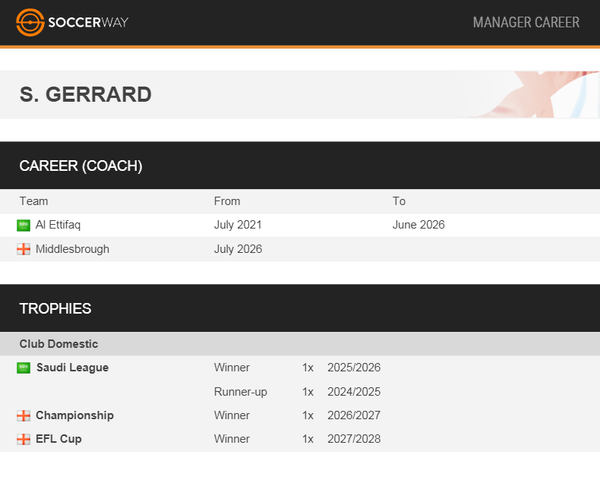Click the Club Domestic category row
The height and width of the screenshot is (486, 600).
[300, 344]
